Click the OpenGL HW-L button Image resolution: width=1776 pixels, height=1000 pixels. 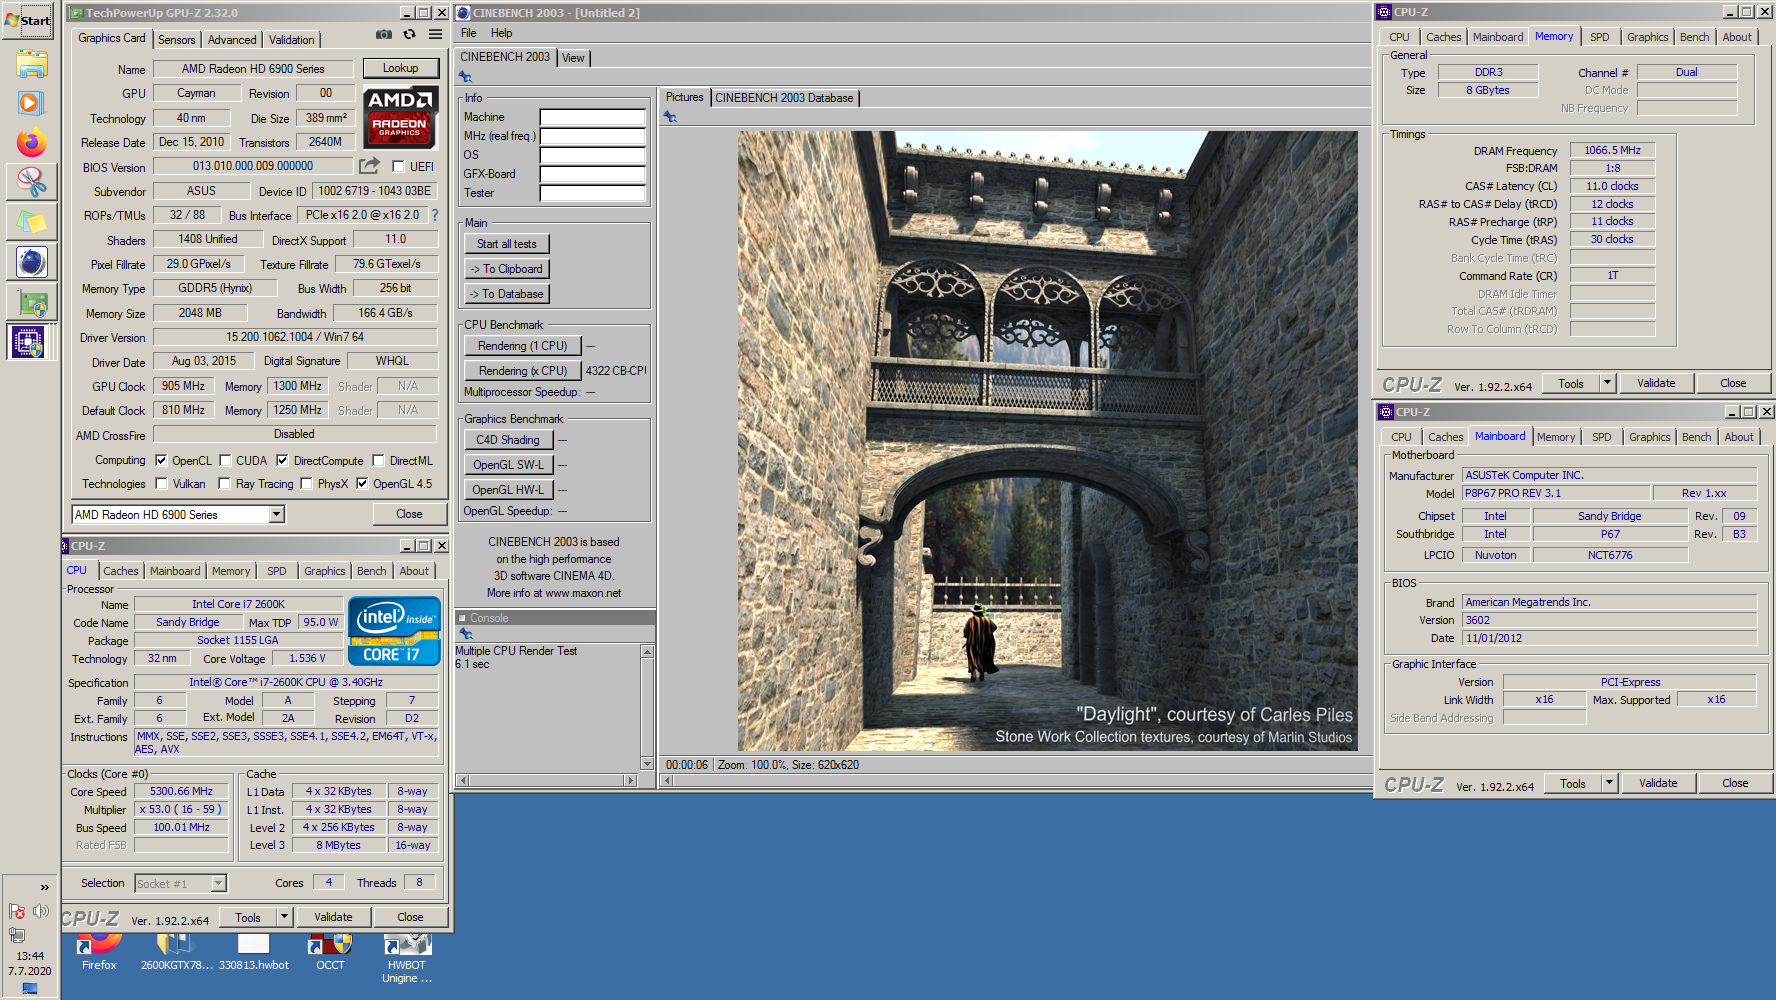[507, 490]
